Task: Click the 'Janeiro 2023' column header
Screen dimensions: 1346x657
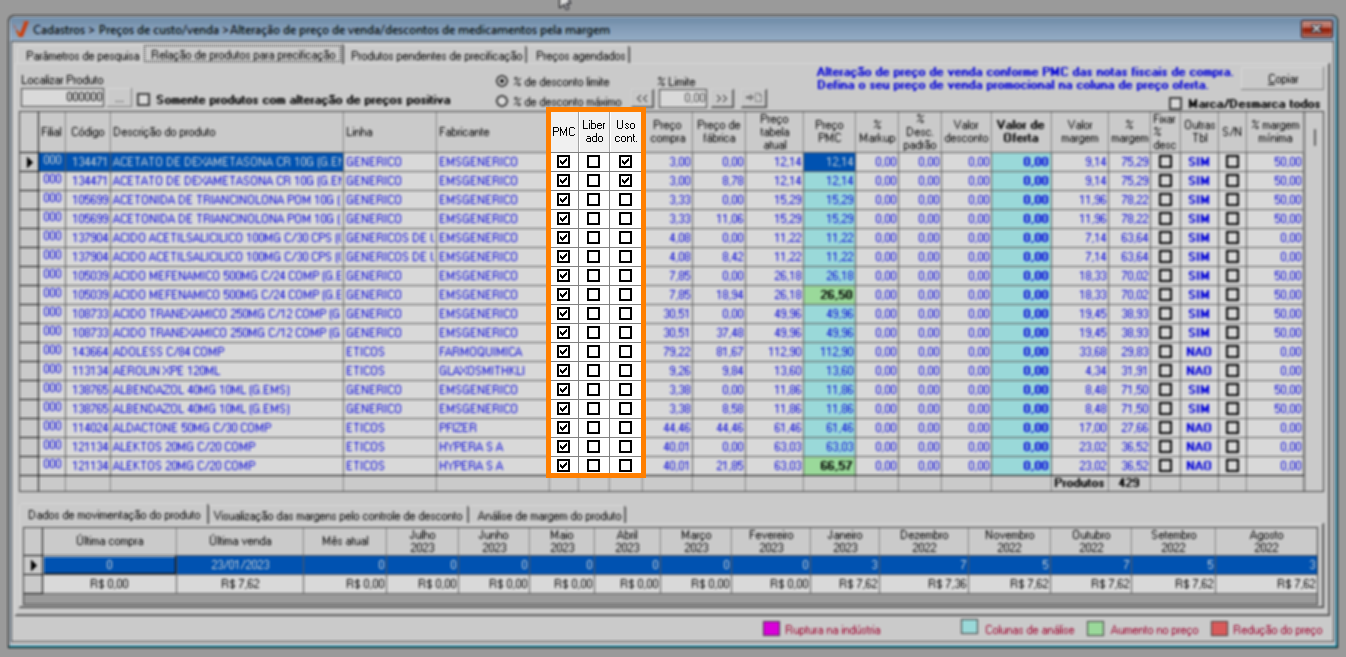Action: pos(845,541)
